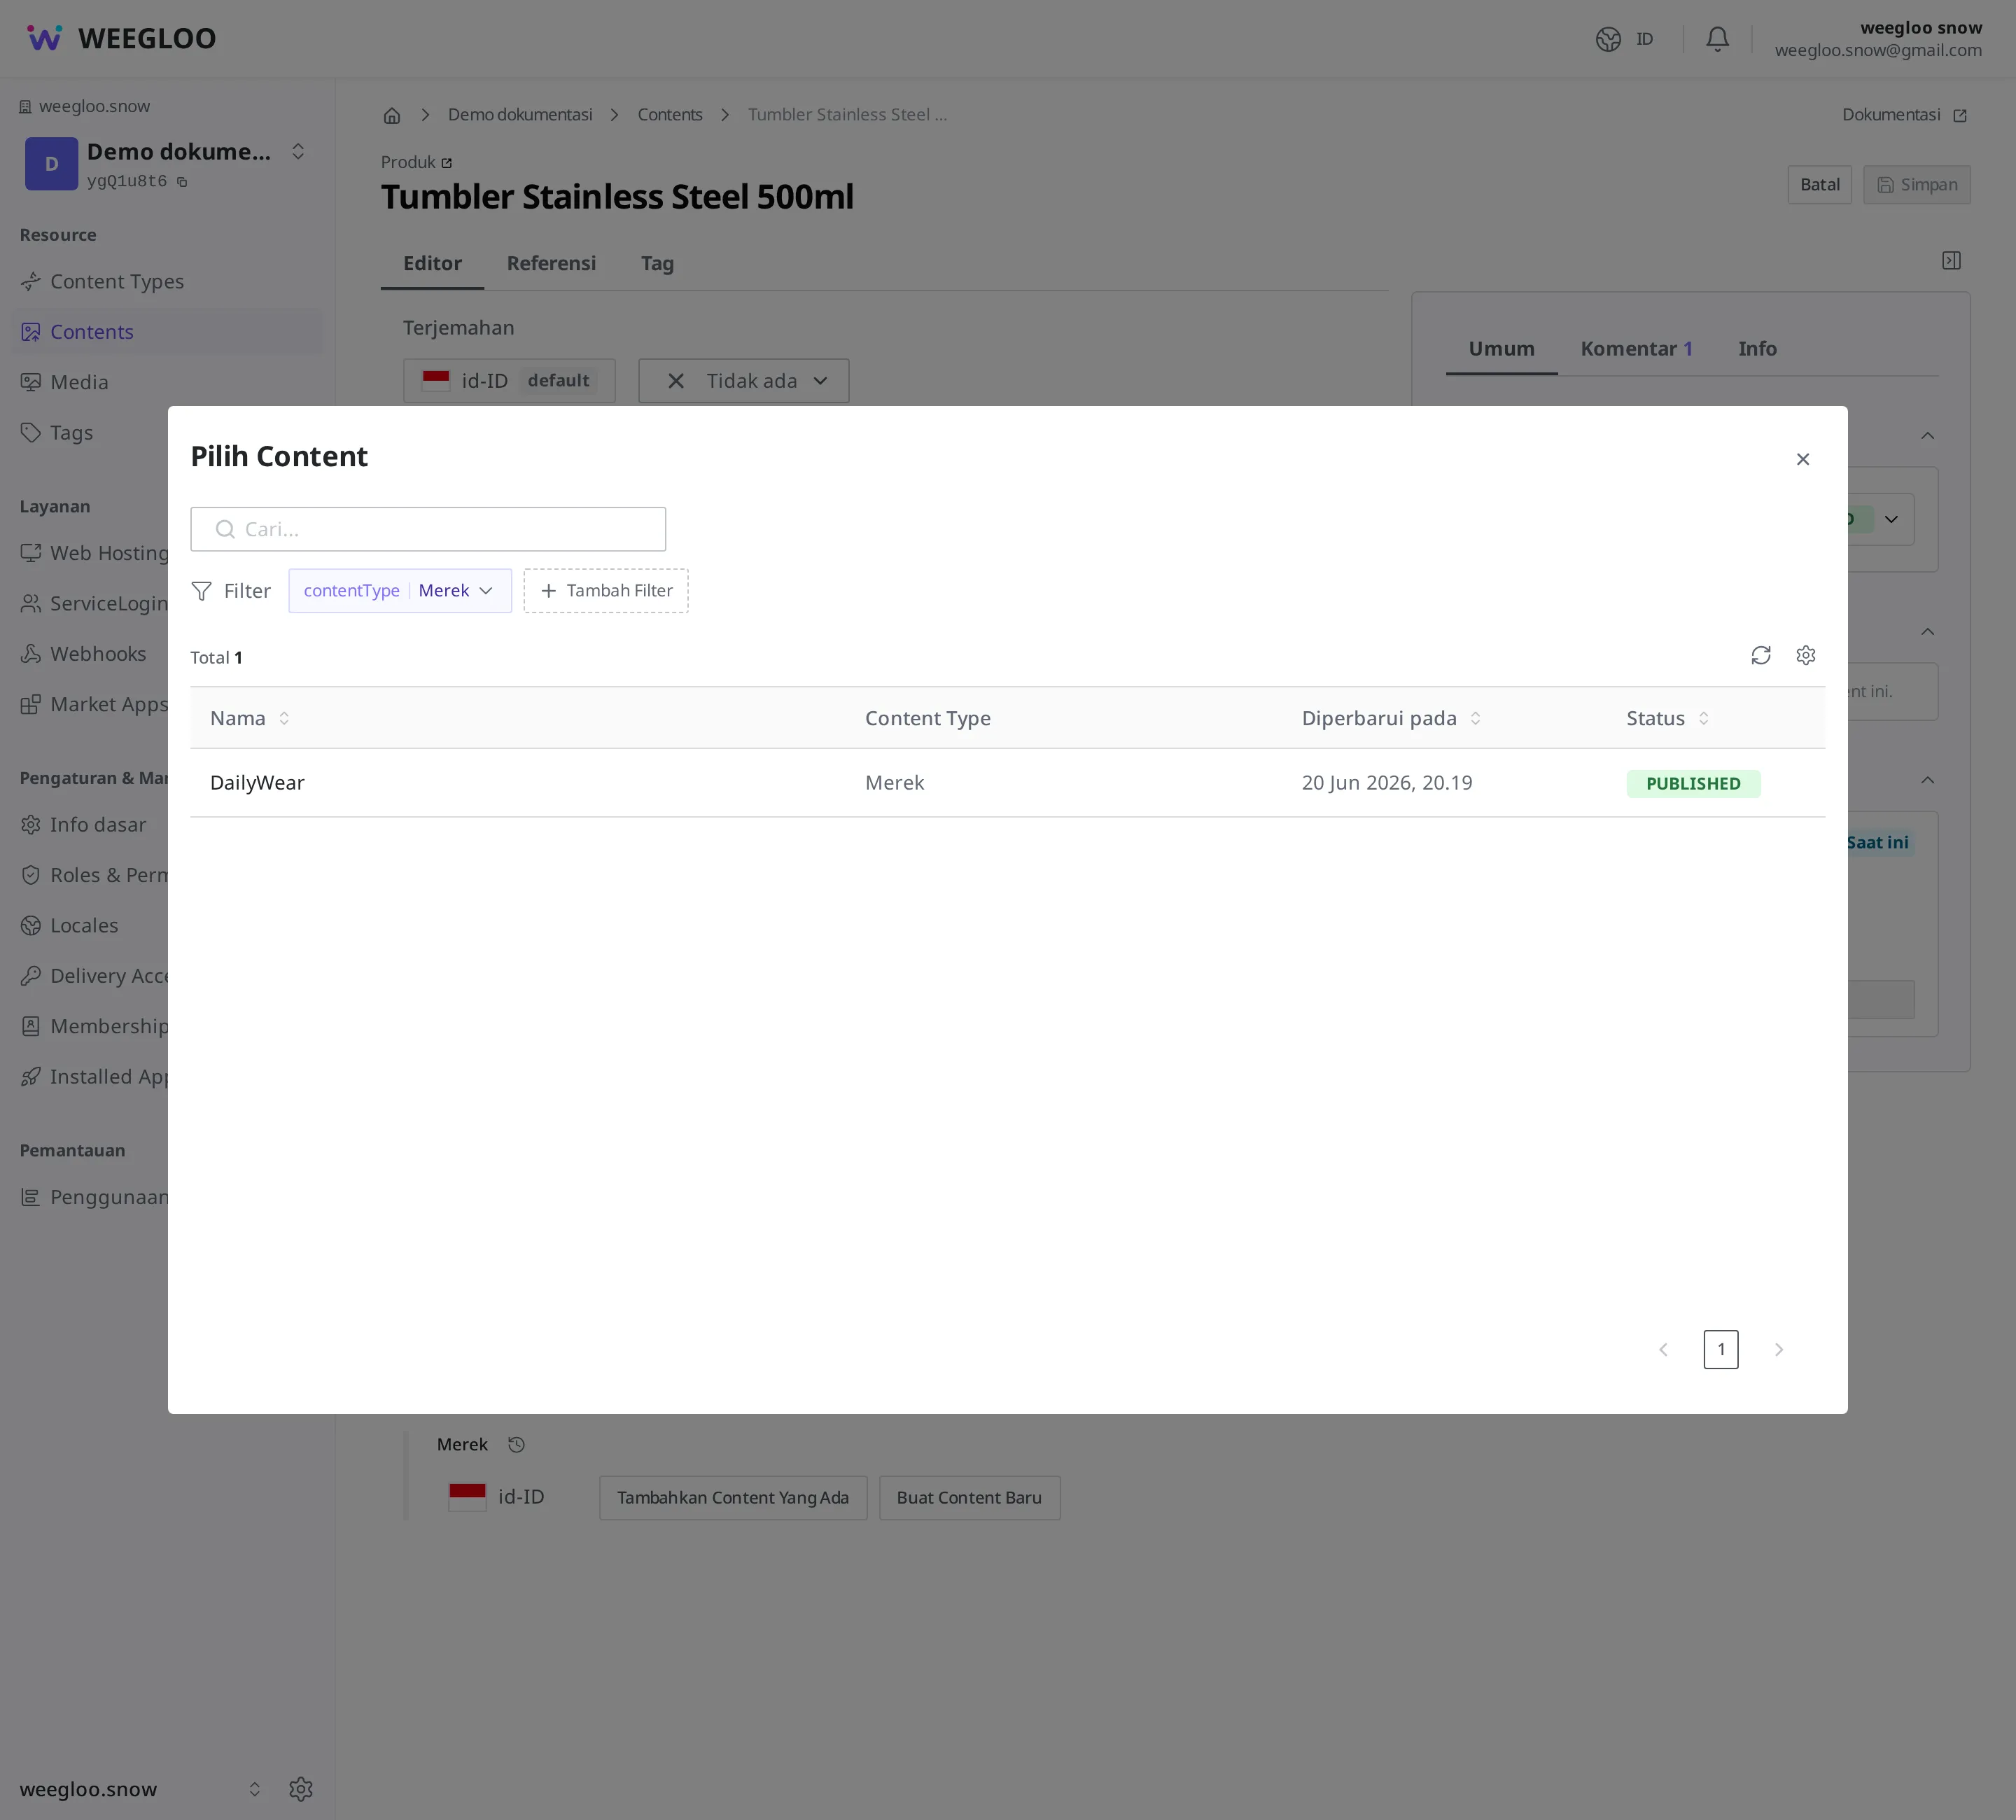Screen dimensions: 2016x1820
Task: Open the Tidak ada translation dropdown
Action: point(743,381)
